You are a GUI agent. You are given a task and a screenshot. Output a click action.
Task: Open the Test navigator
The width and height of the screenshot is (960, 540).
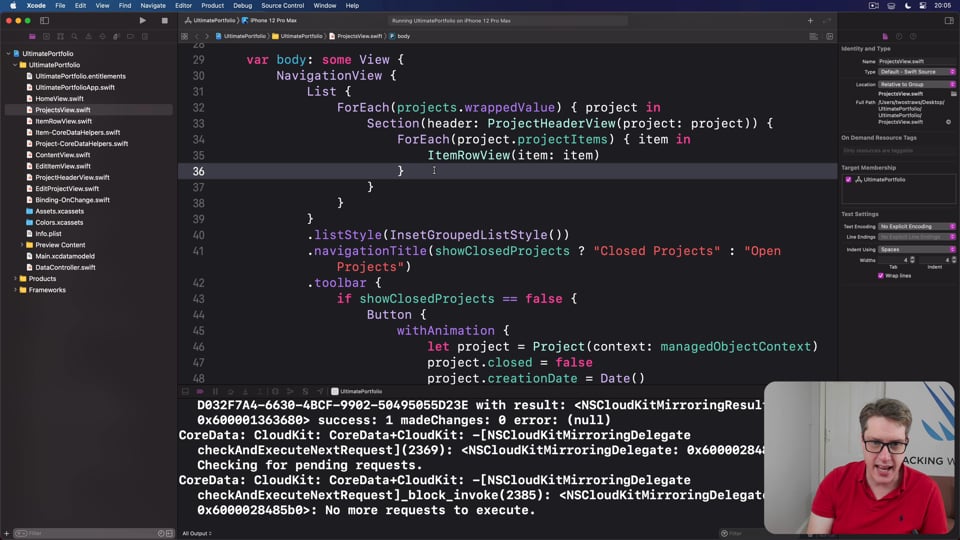(x=102, y=36)
